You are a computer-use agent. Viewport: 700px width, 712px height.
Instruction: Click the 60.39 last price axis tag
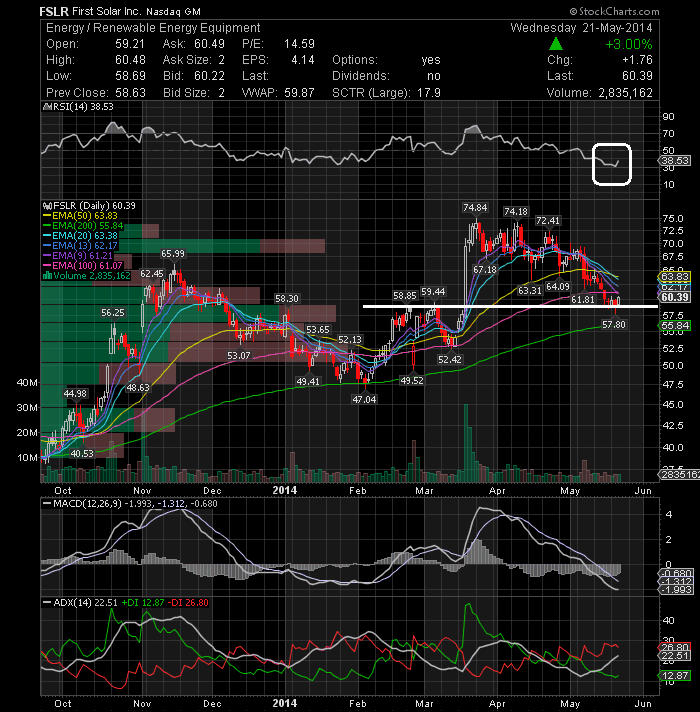coord(675,297)
